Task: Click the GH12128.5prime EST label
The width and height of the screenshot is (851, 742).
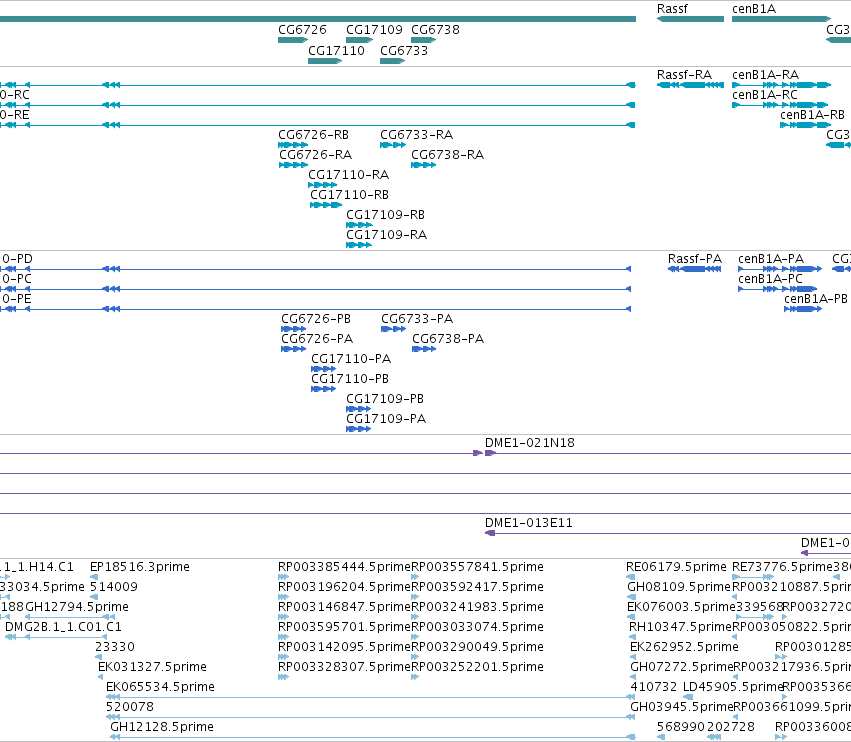Action: click(x=162, y=727)
